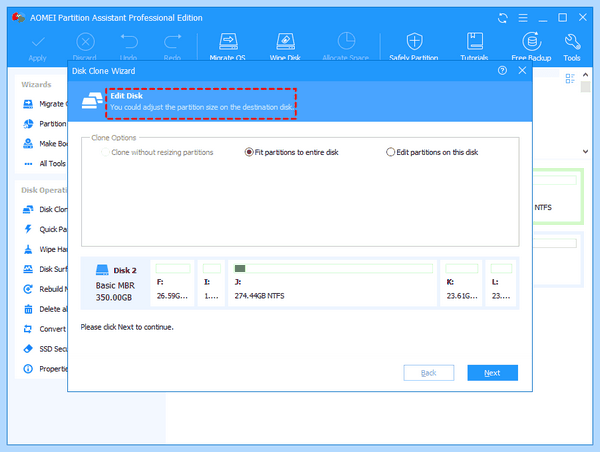This screenshot has height=452, width=600.
Task: Open the Tools wrench icon
Action: (x=572, y=42)
